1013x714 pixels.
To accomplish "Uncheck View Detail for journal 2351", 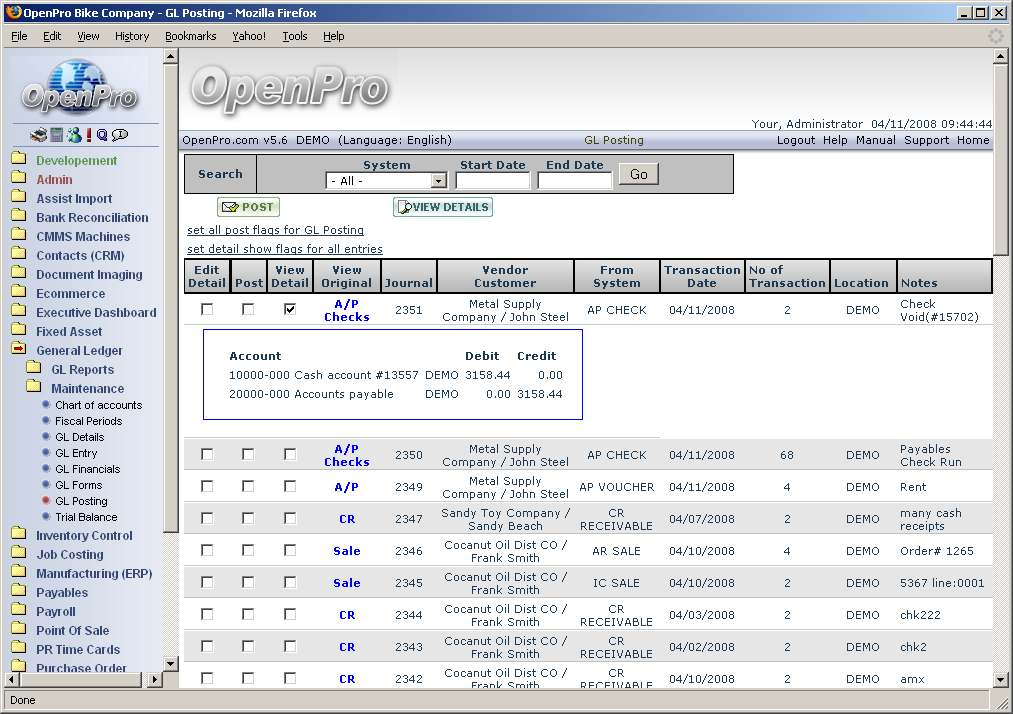I will click(290, 310).
